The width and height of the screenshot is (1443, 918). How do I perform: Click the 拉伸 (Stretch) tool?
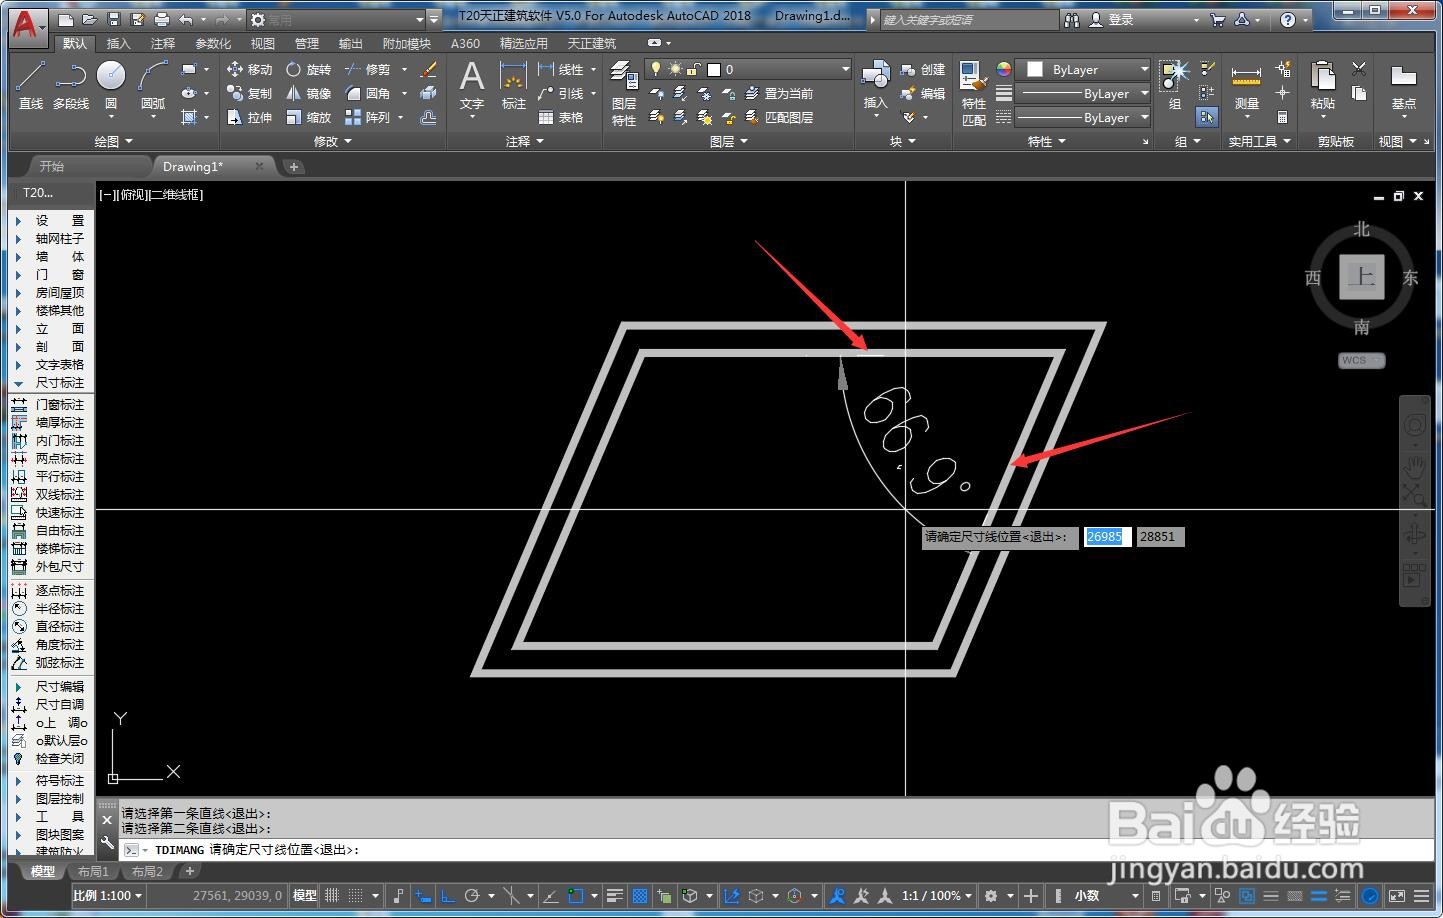[249, 117]
